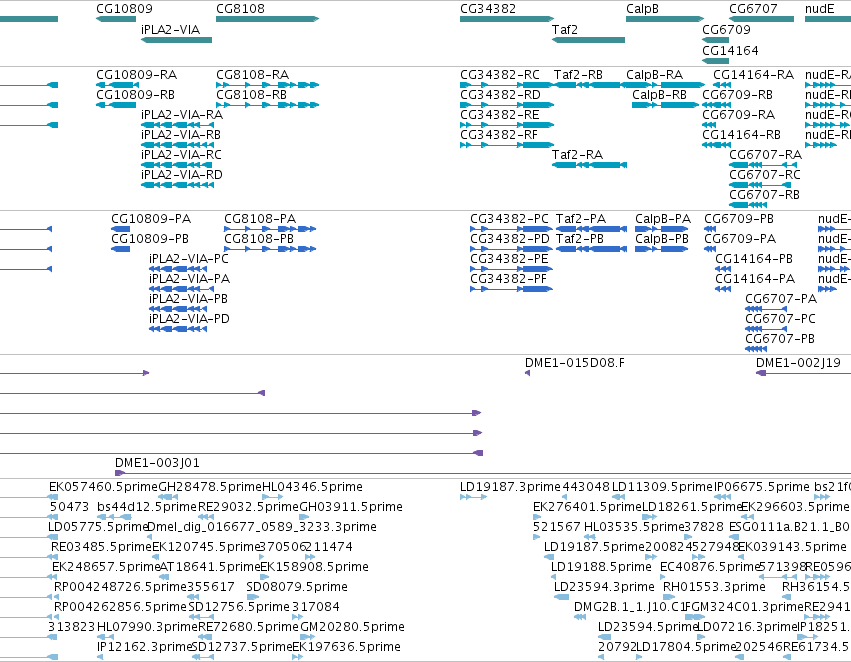Choose transcript iPLA2-VIA-RD
The height and width of the screenshot is (662, 851).
click(x=182, y=175)
